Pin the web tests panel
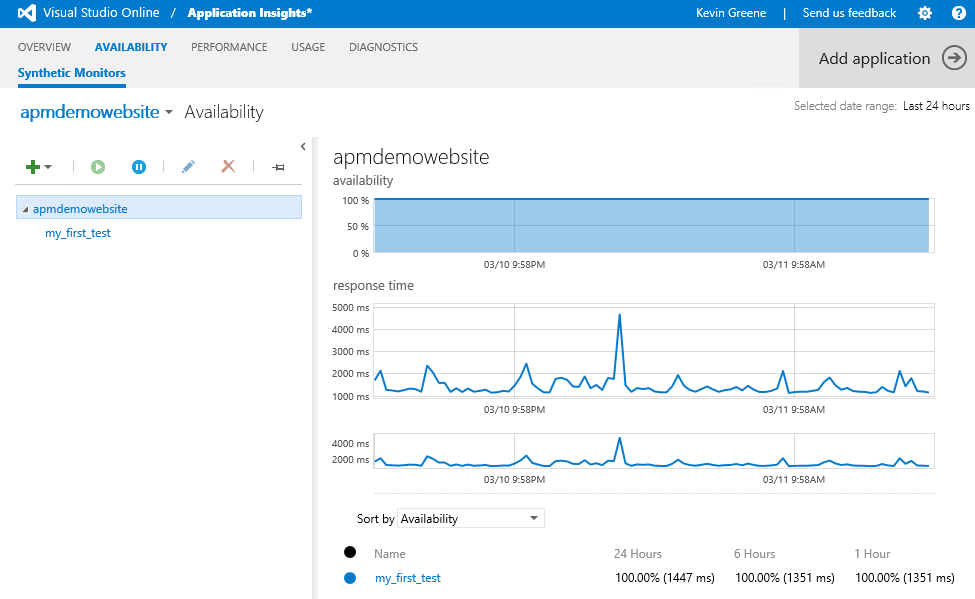Screen dimensions: 975x599 coord(278,166)
